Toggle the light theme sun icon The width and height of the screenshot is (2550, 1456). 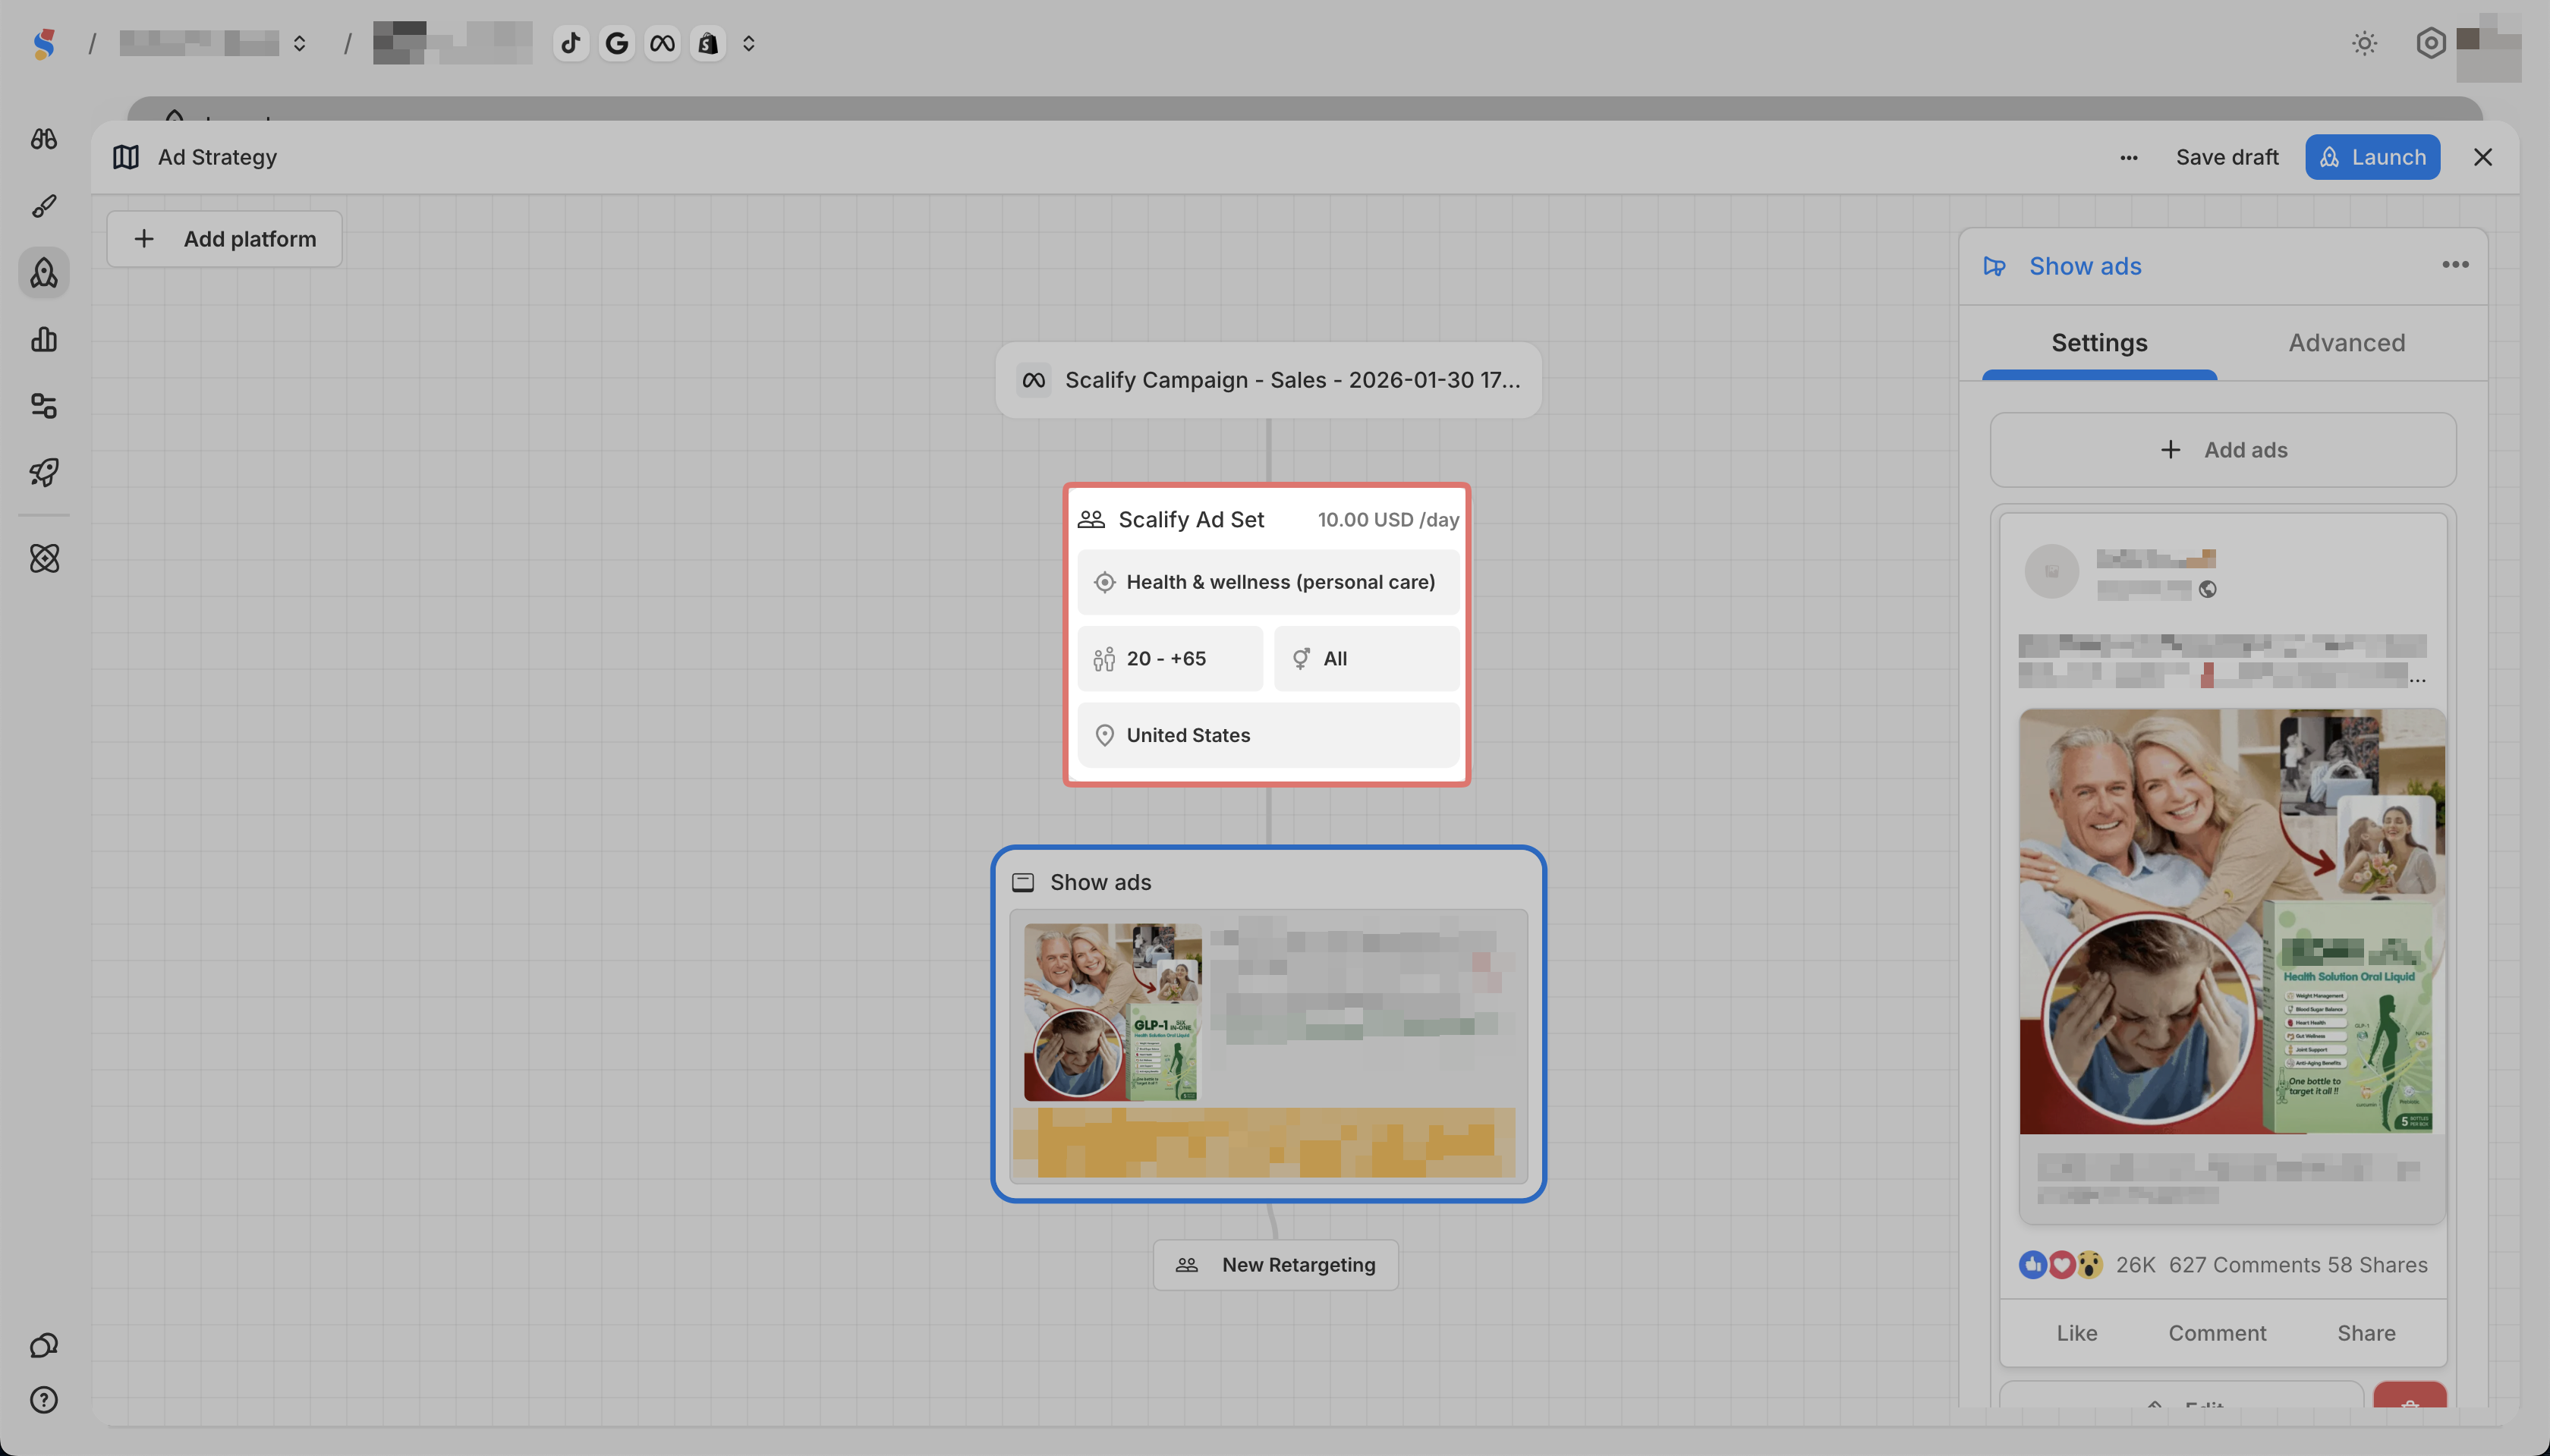pos(2364,43)
